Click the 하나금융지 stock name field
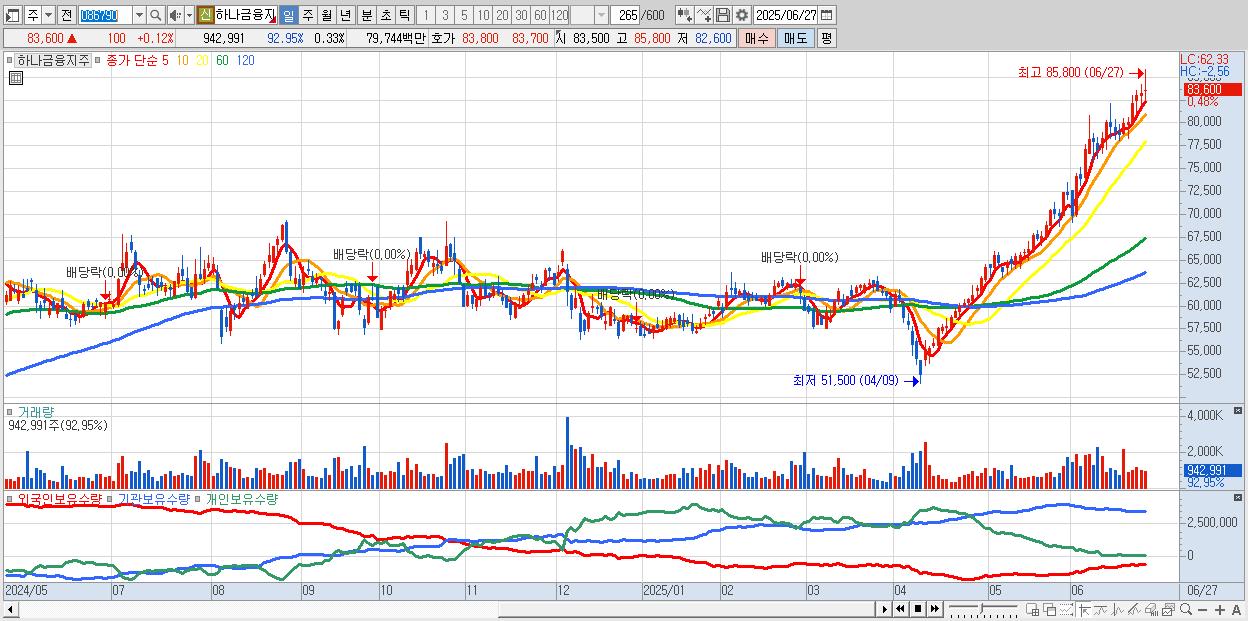Image resolution: width=1248 pixels, height=621 pixels. [x=246, y=15]
